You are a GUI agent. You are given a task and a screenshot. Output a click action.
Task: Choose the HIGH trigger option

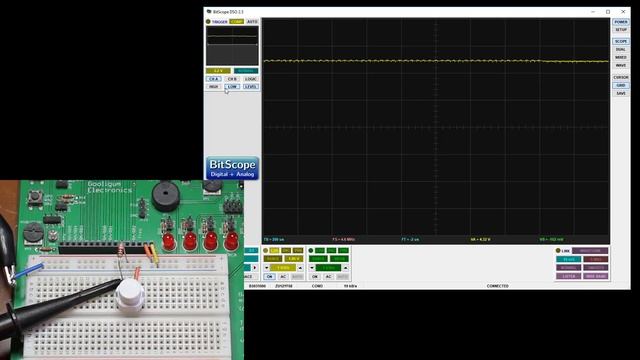pyautogui.click(x=213, y=87)
